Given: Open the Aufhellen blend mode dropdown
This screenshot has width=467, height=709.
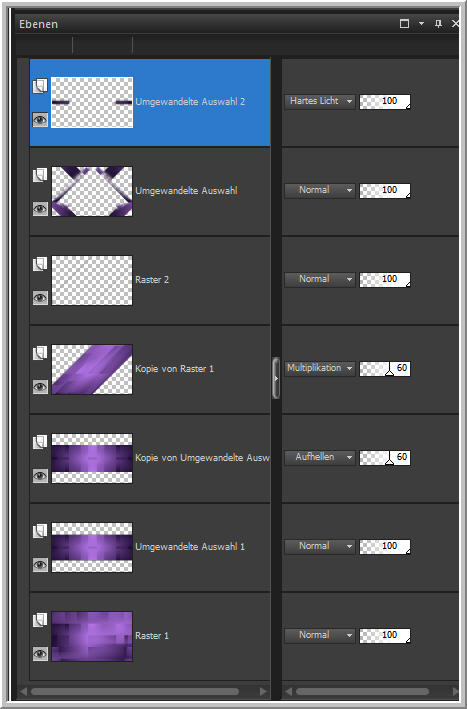Looking at the screenshot, I should [320, 457].
